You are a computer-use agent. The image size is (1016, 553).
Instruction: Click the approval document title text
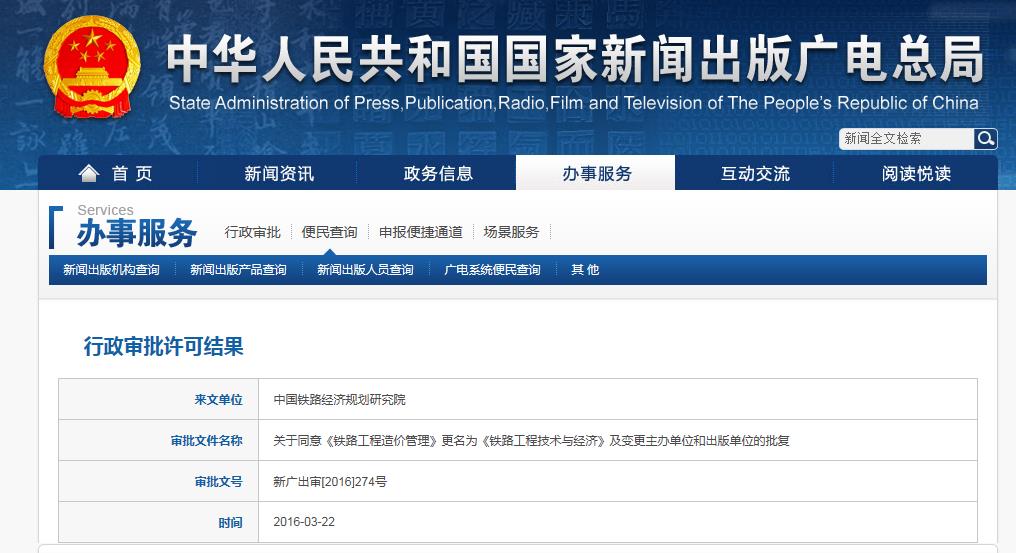pos(531,441)
